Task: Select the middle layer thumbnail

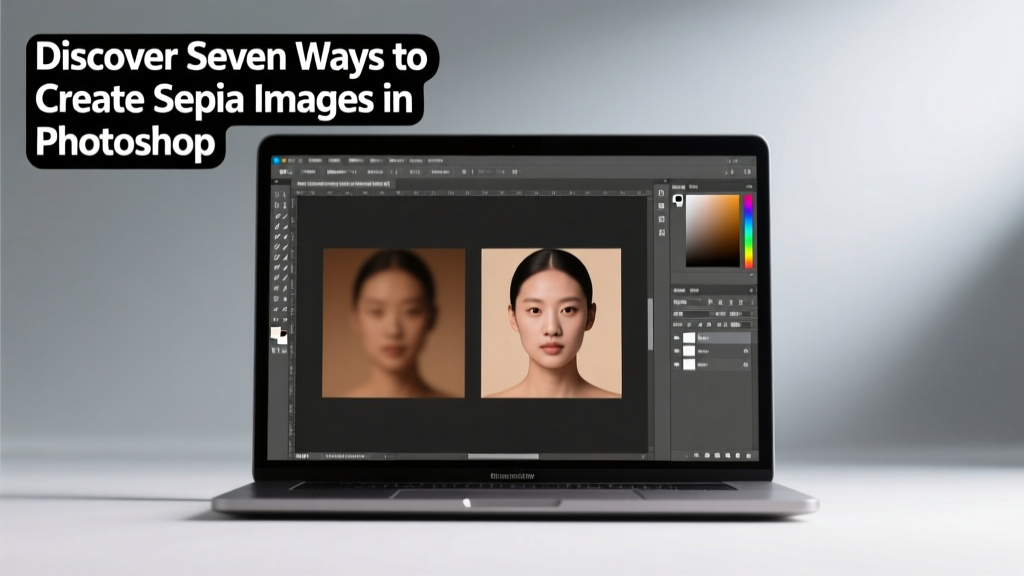Action: [689, 351]
